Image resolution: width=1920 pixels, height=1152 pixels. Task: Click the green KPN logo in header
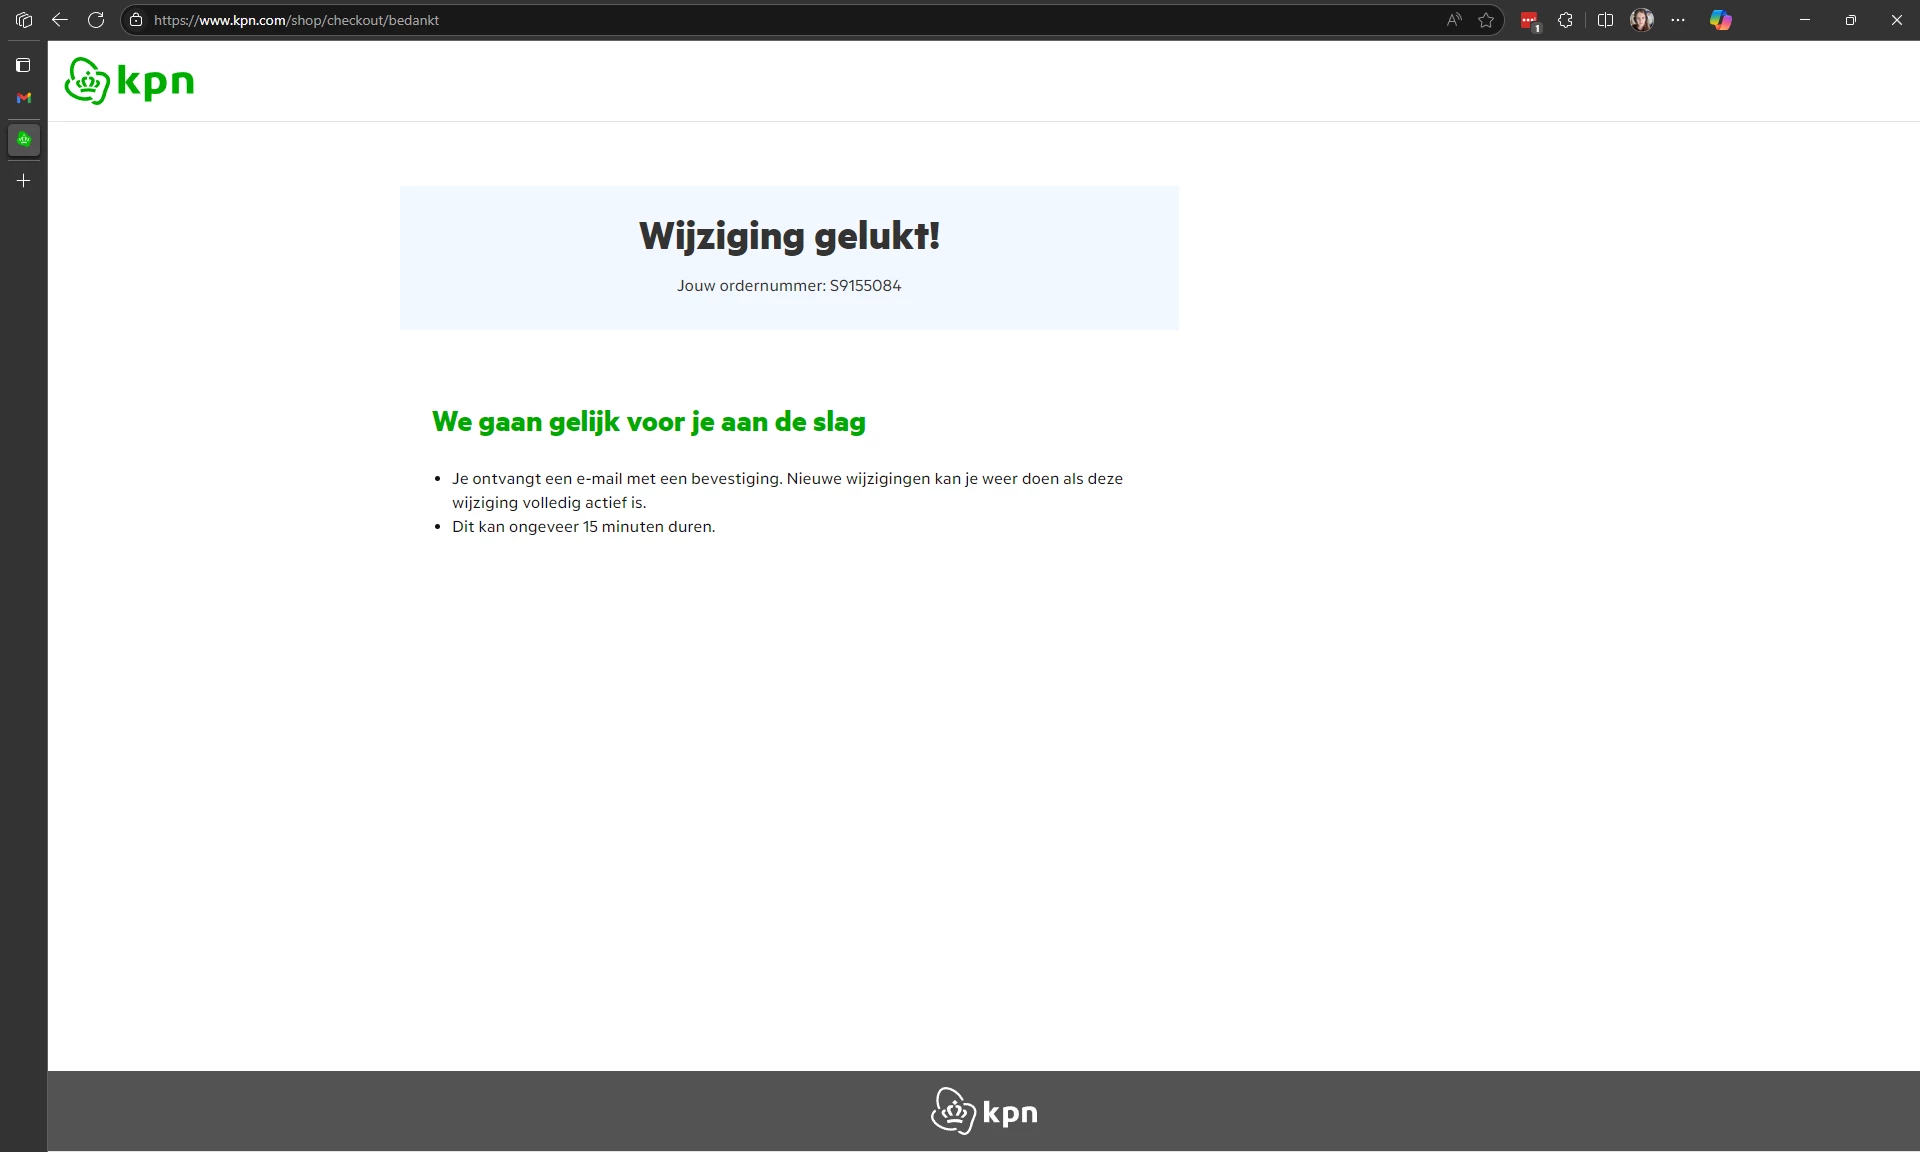coord(129,81)
